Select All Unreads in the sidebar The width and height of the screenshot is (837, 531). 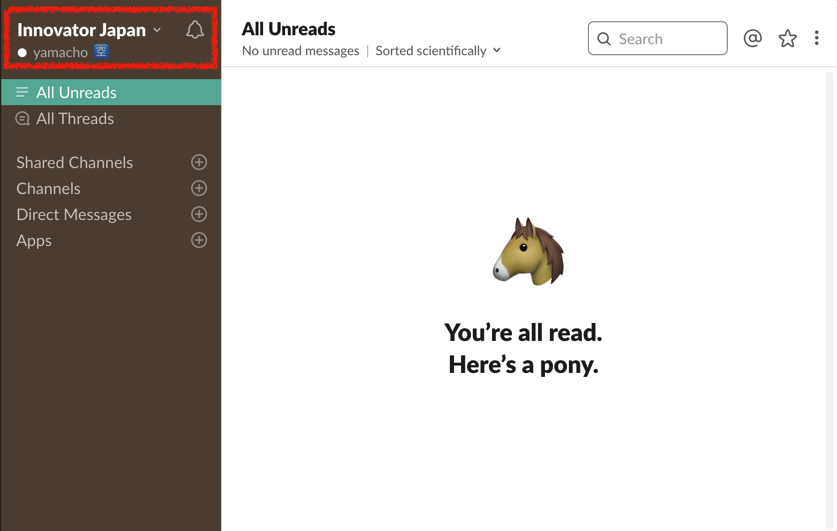(x=111, y=92)
